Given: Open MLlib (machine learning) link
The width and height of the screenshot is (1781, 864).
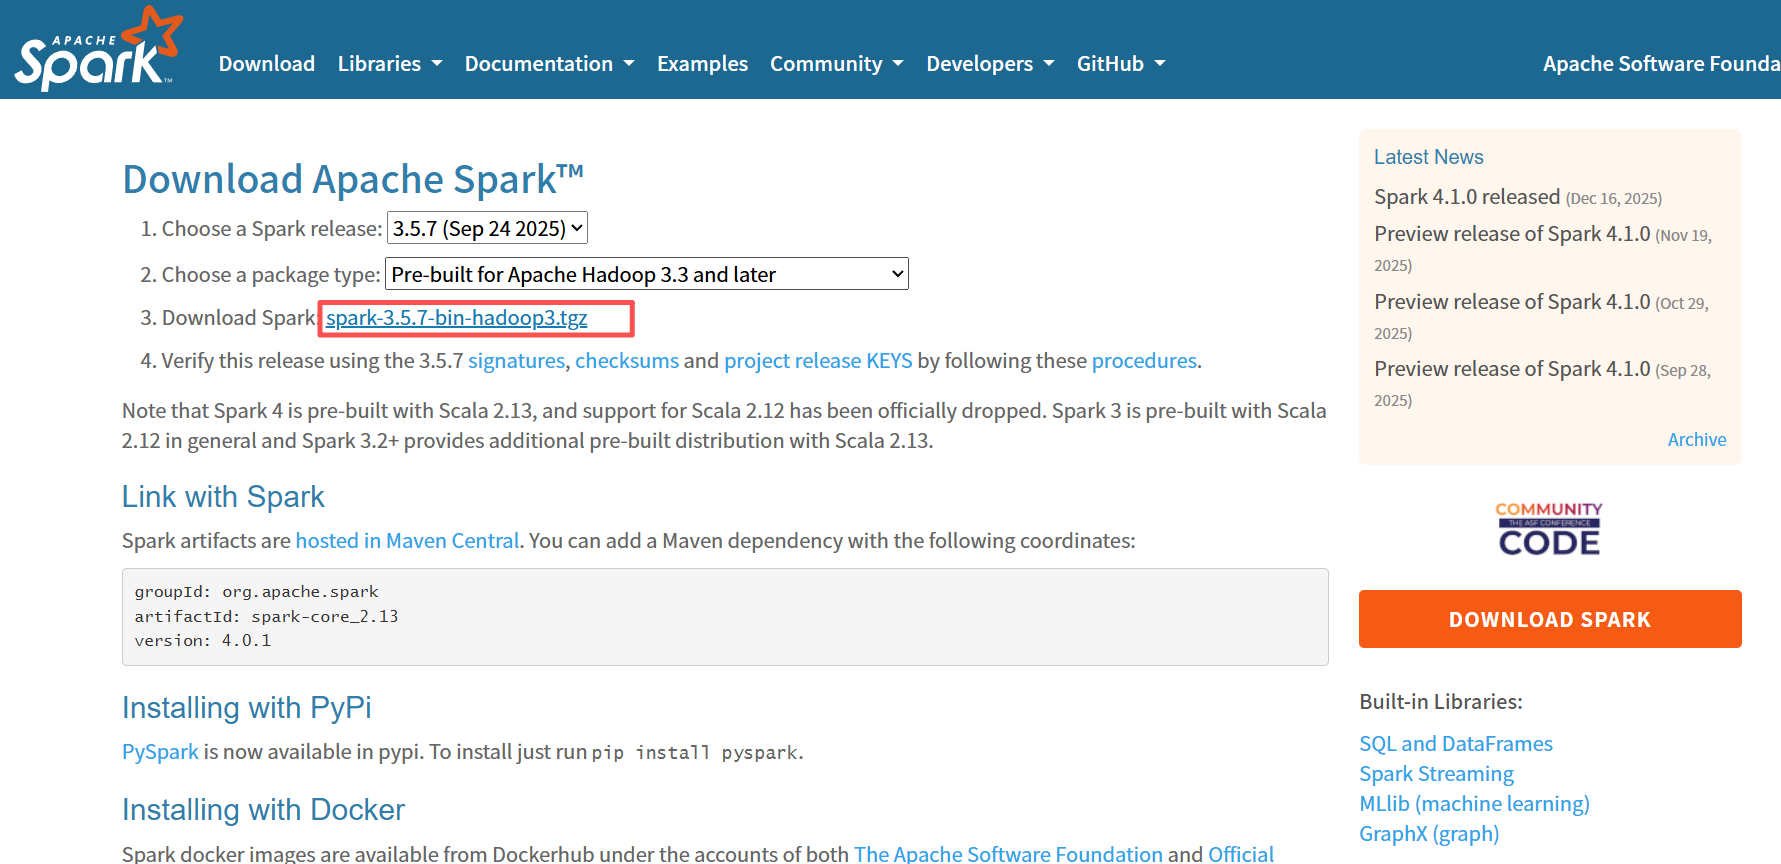Looking at the screenshot, I should [1474, 804].
